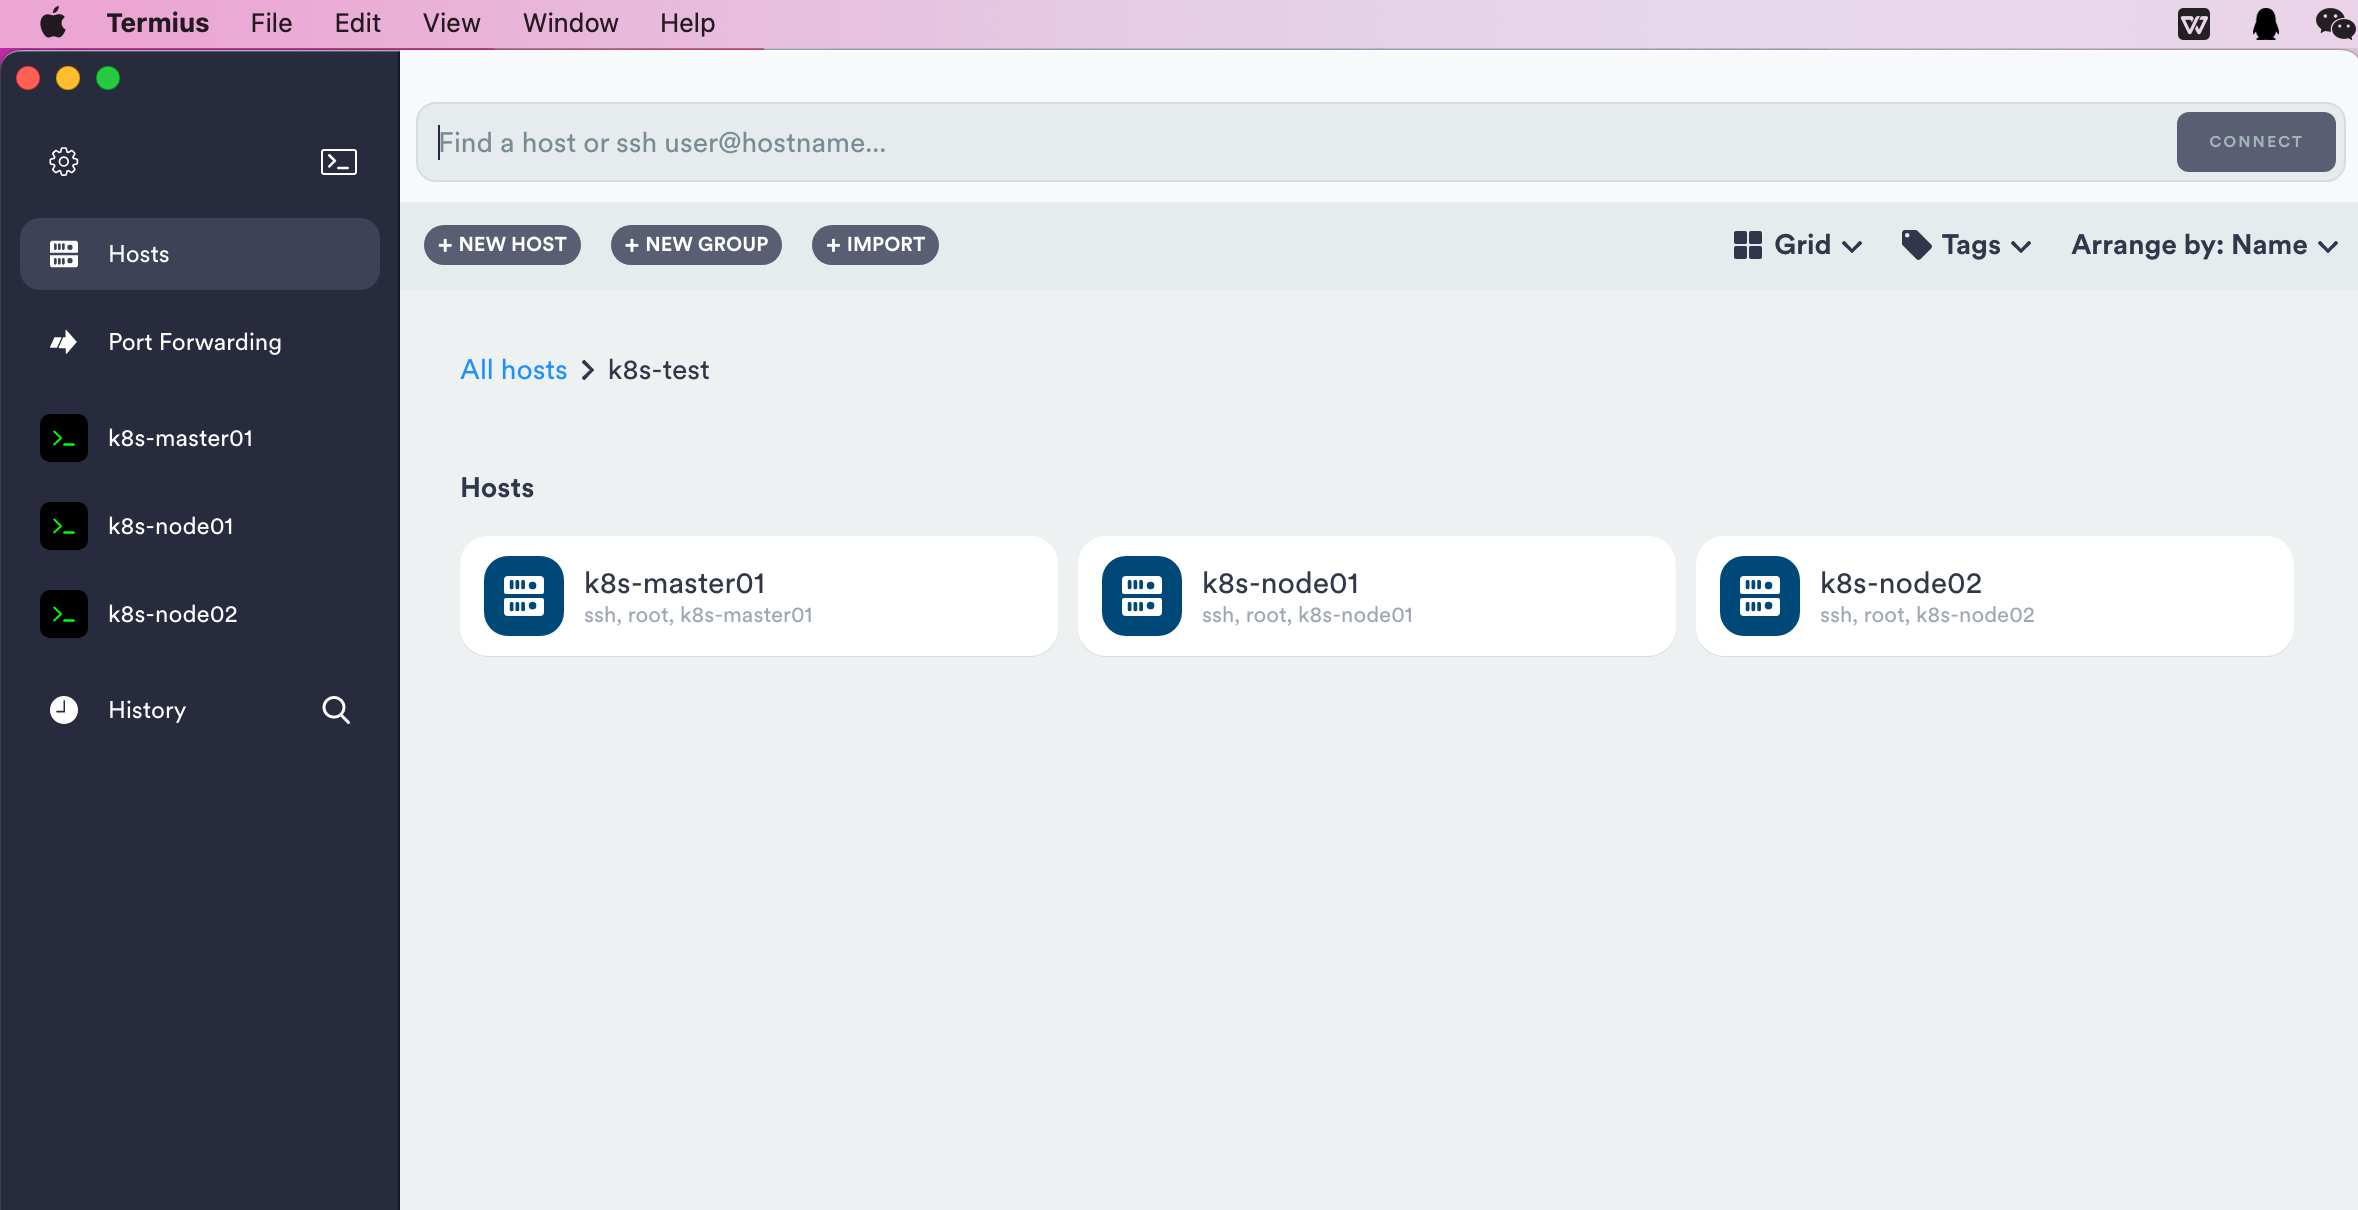Click the k8s-node01 terminal icon in sidebar

pyautogui.click(x=64, y=526)
